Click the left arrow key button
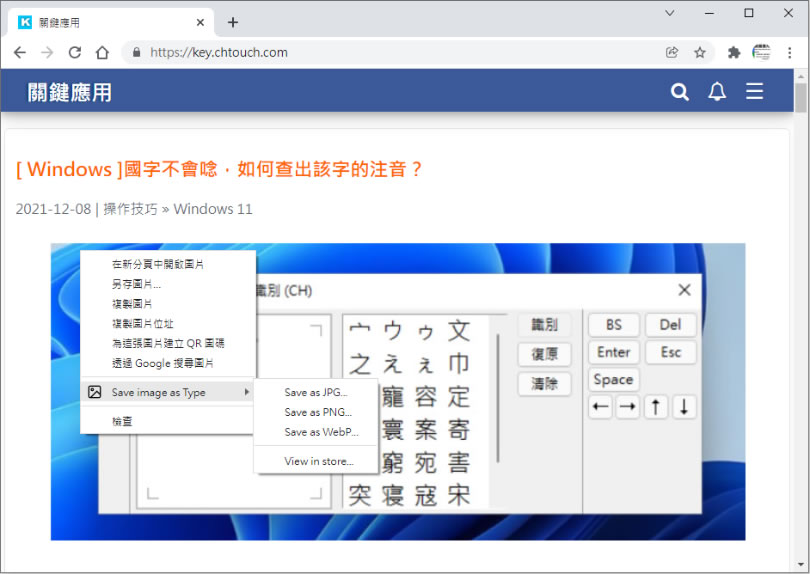This screenshot has height=574, width=810. pos(600,407)
